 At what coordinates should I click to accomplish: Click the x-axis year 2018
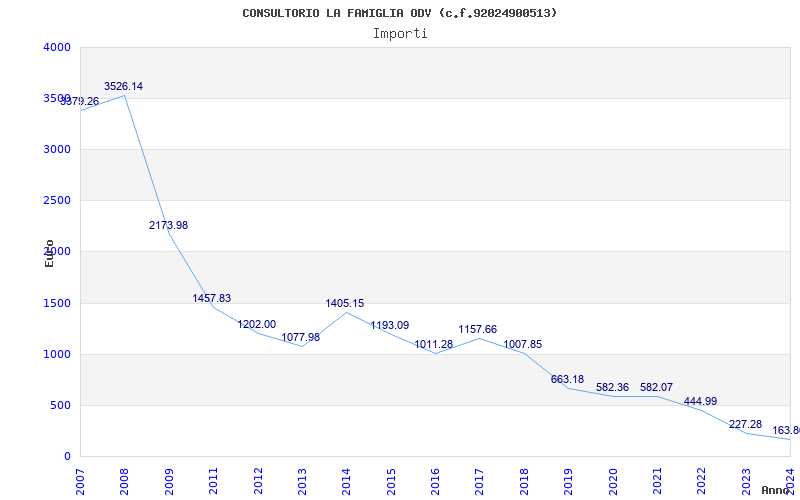(524, 482)
